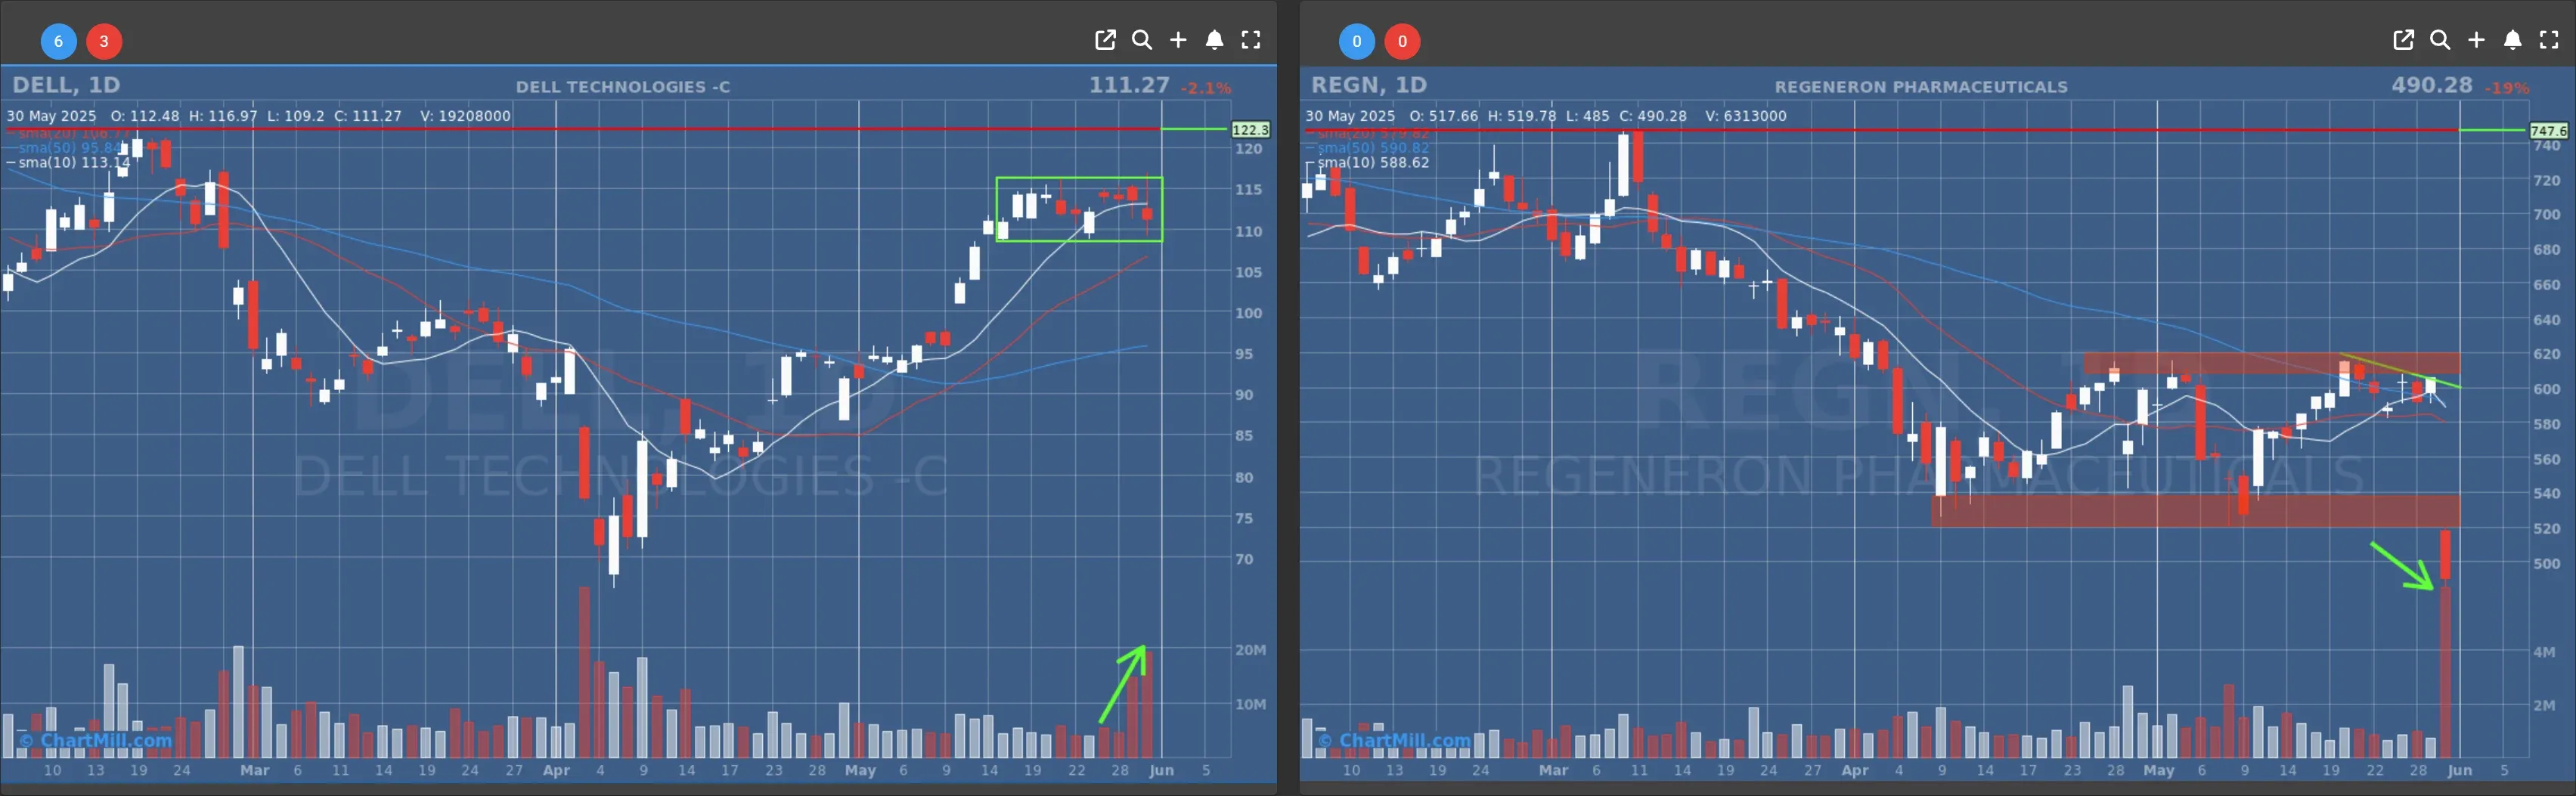Click the REGN chart magnifier search icon

pyautogui.click(x=2440, y=40)
